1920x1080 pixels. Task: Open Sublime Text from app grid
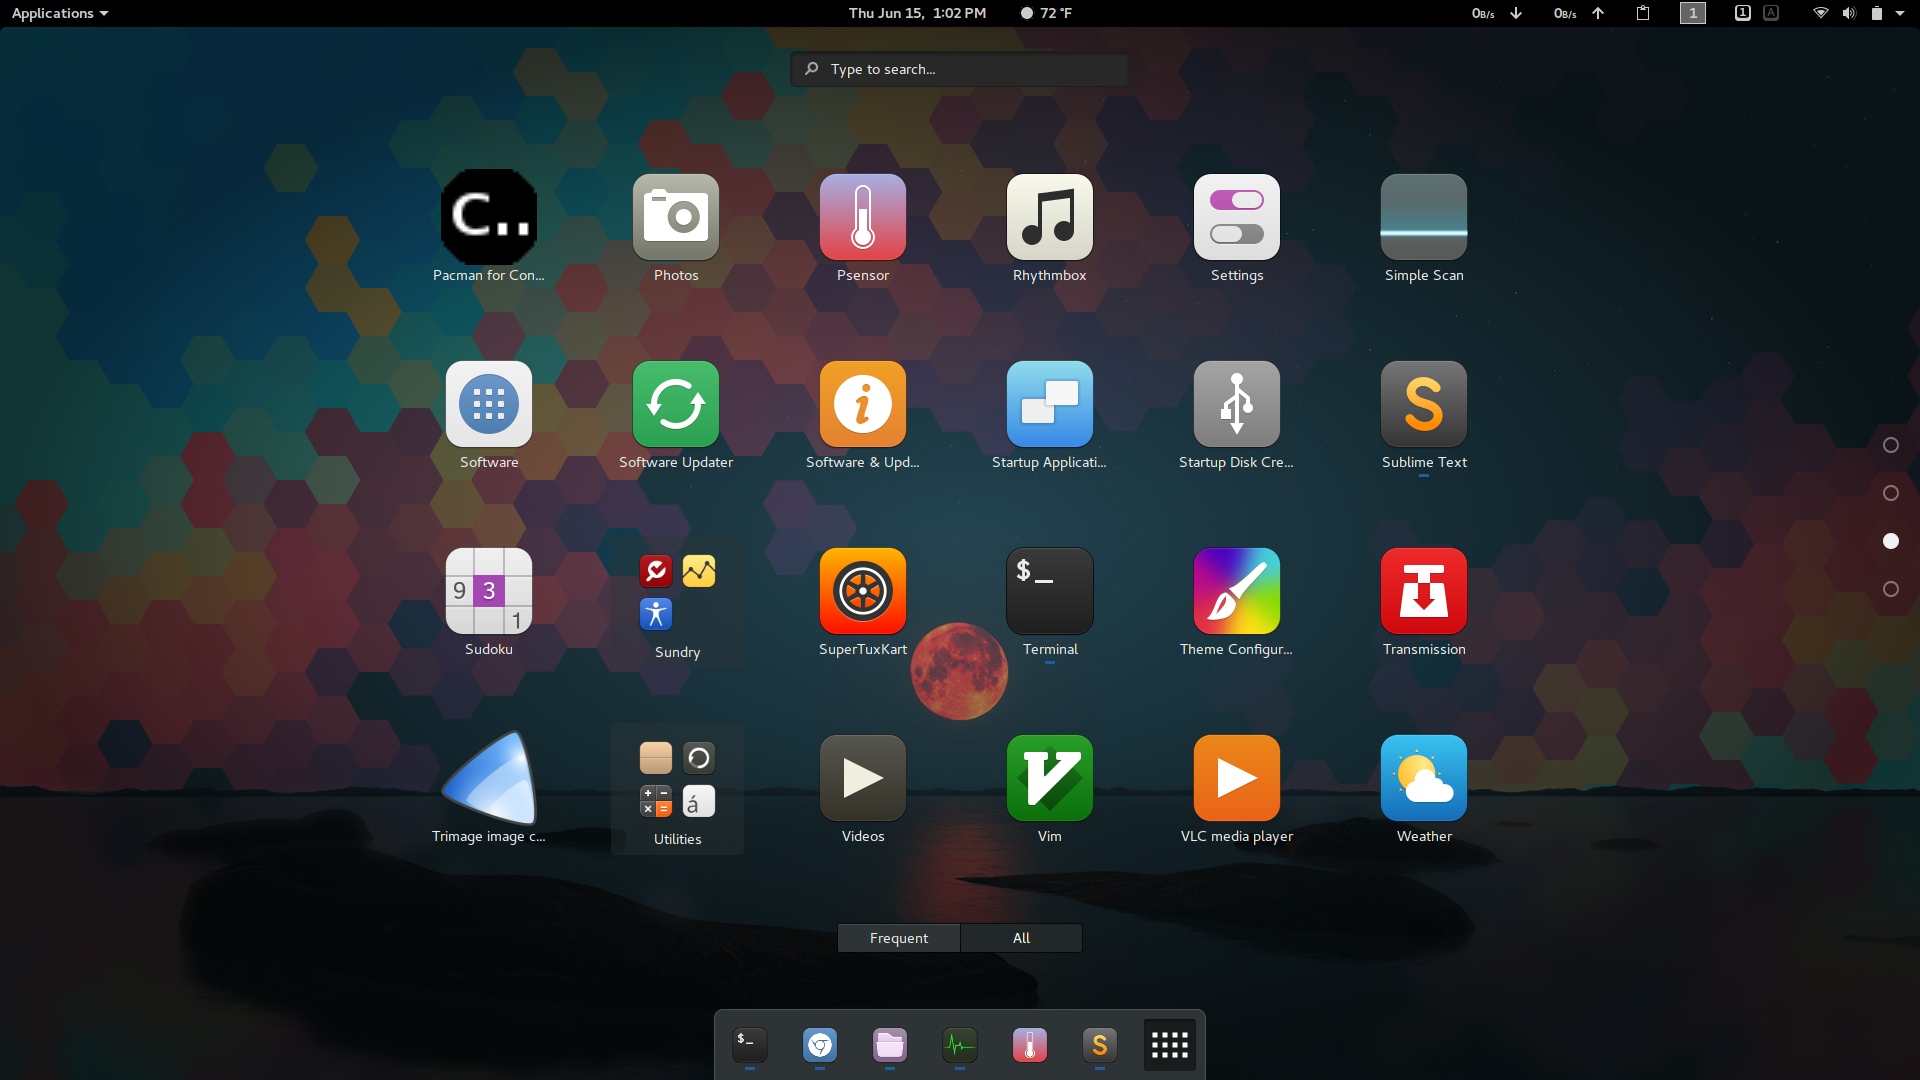1424,404
